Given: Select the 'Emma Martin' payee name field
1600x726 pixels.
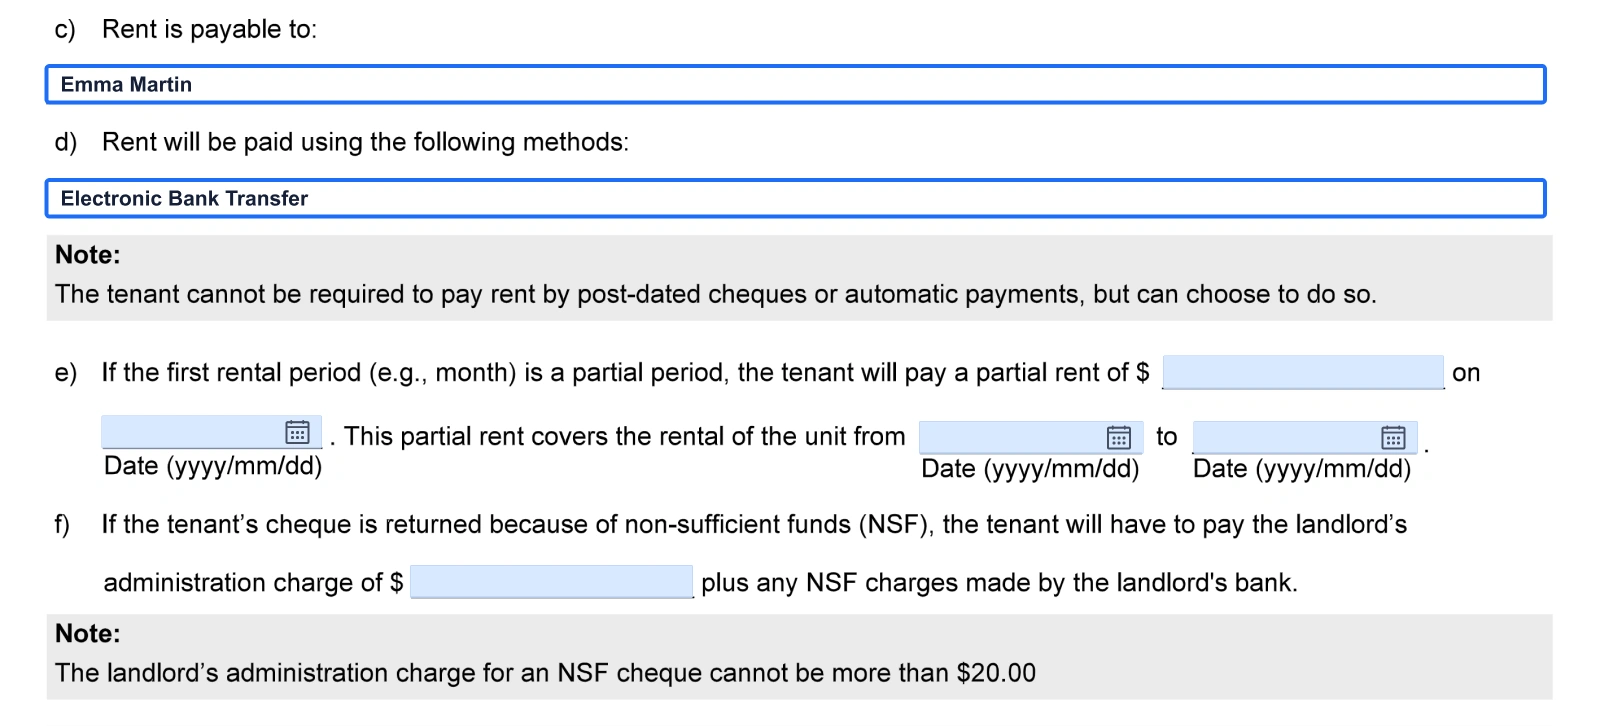Looking at the screenshot, I should (795, 84).
